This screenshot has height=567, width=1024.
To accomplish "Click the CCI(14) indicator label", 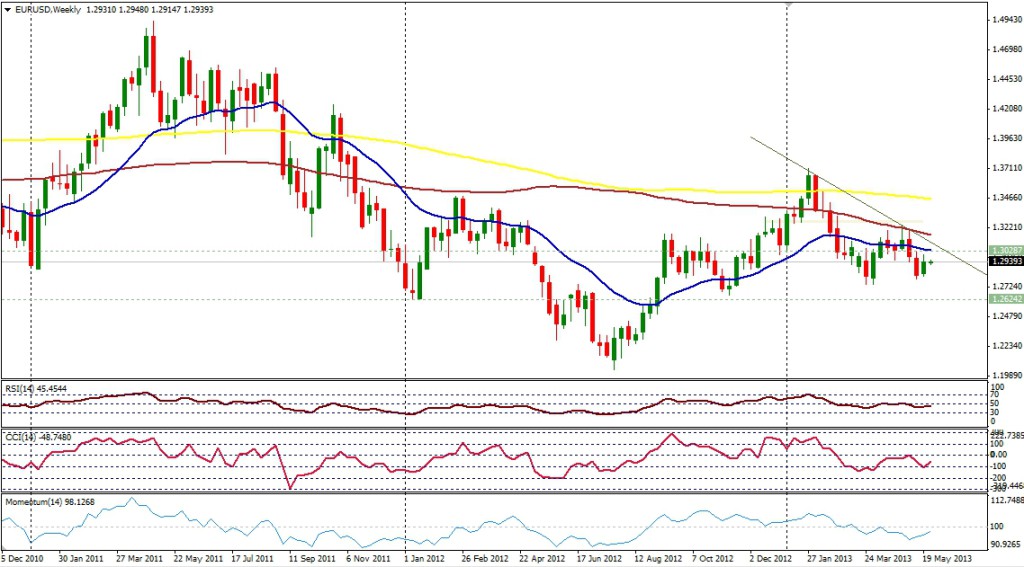I will click(x=37, y=435).
